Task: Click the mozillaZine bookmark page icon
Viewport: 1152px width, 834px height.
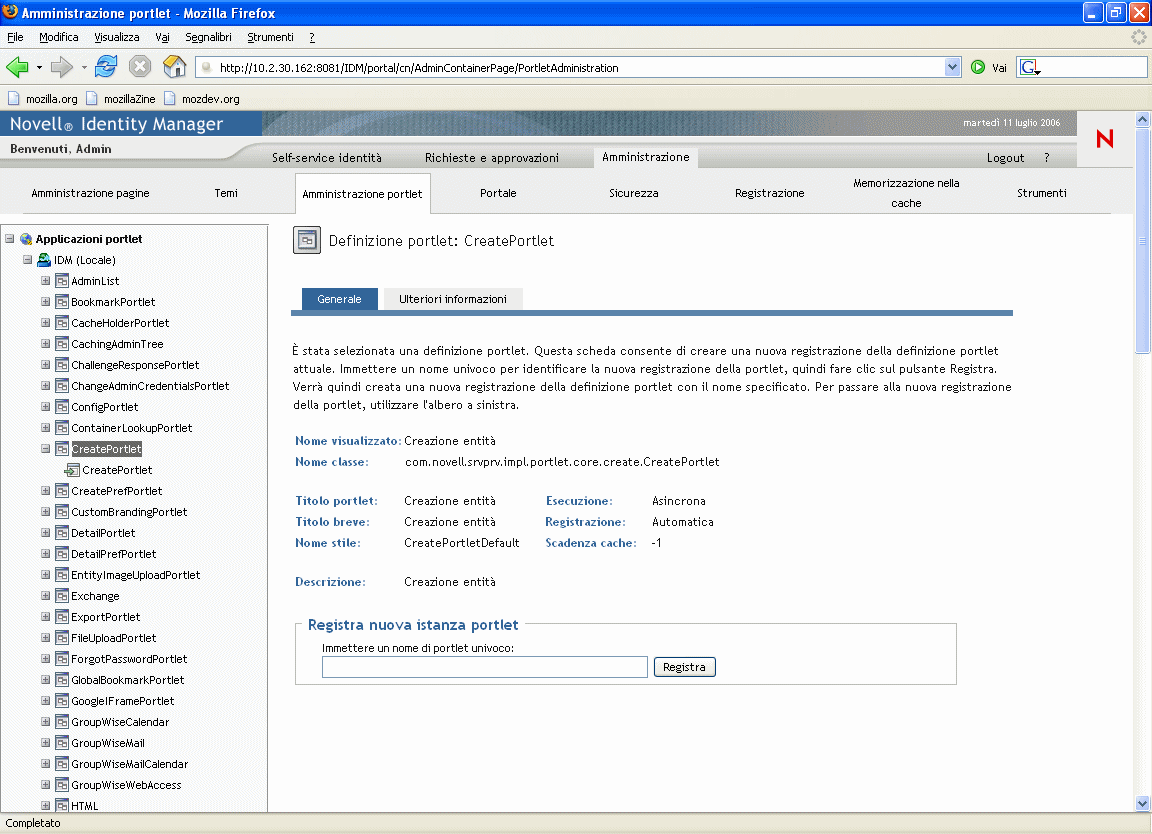Action: tap(92, 98)
